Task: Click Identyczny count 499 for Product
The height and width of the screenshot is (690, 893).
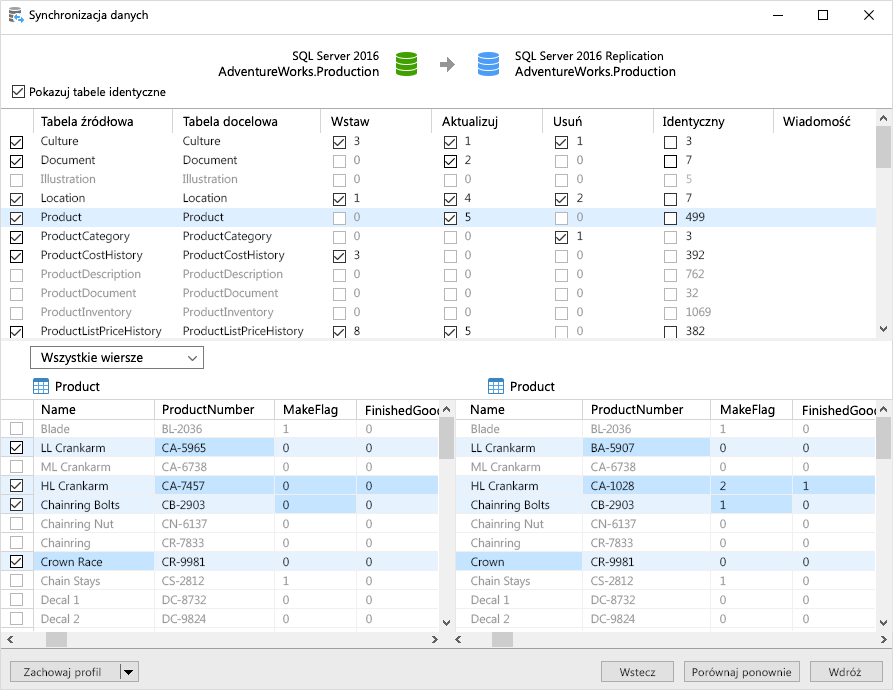Action: (695, 217)
